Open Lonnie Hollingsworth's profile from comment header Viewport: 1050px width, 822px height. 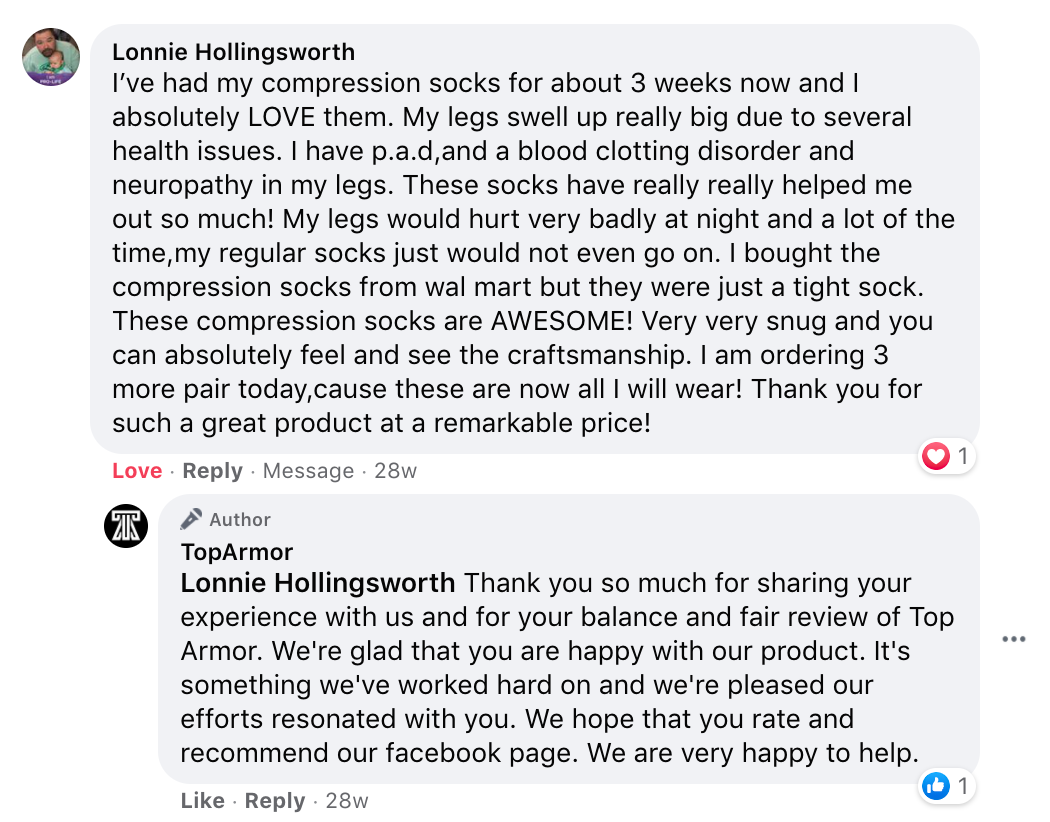[233, 51]
